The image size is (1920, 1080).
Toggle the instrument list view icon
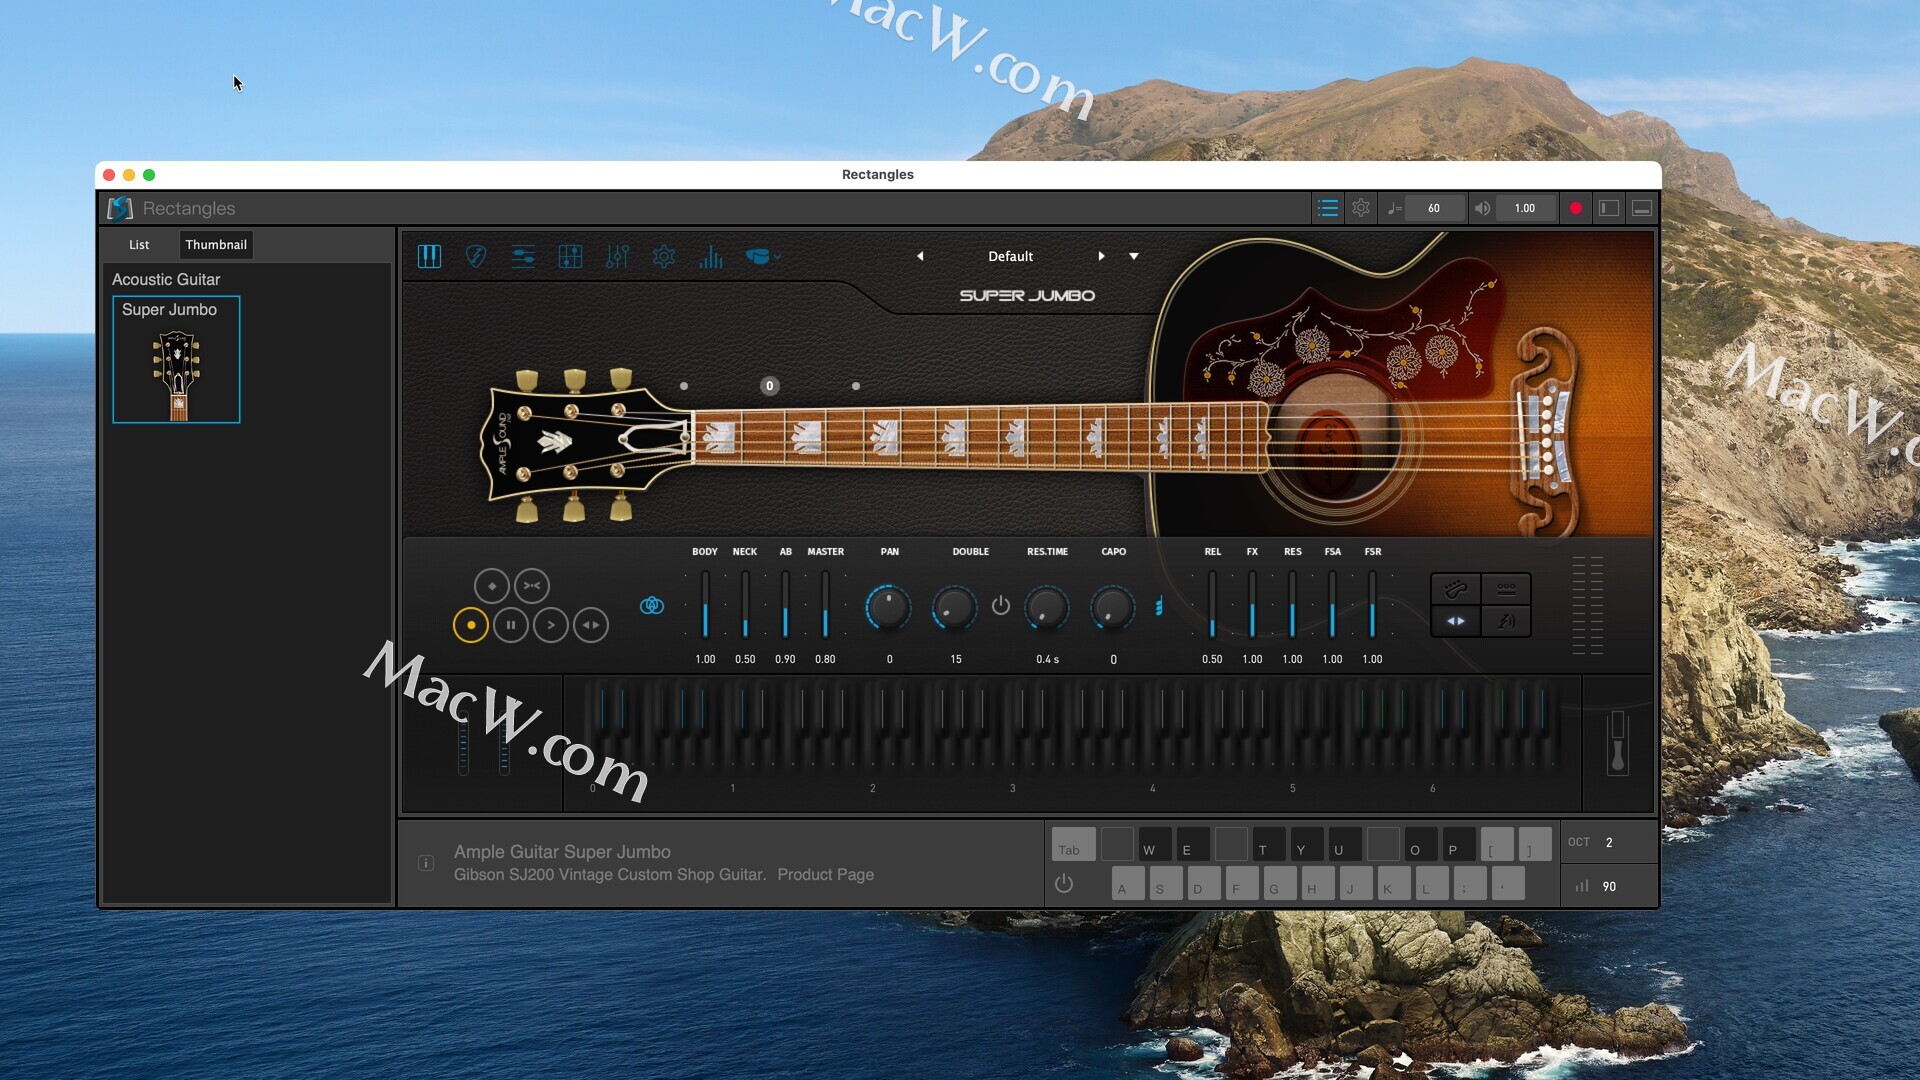click(x=1328, y=208)
